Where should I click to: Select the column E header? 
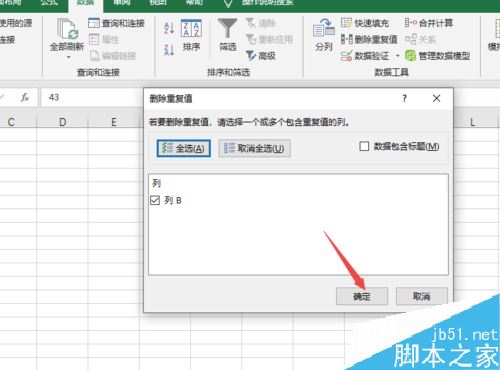[114, 122]
